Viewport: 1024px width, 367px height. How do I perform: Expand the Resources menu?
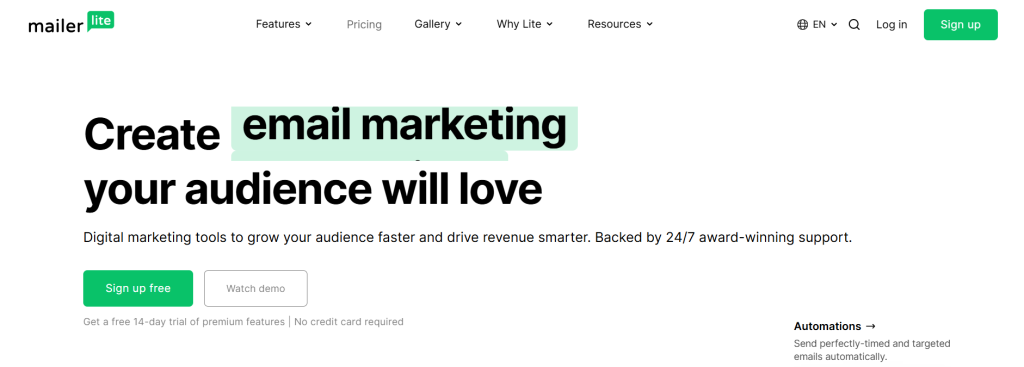coord(620,24)
